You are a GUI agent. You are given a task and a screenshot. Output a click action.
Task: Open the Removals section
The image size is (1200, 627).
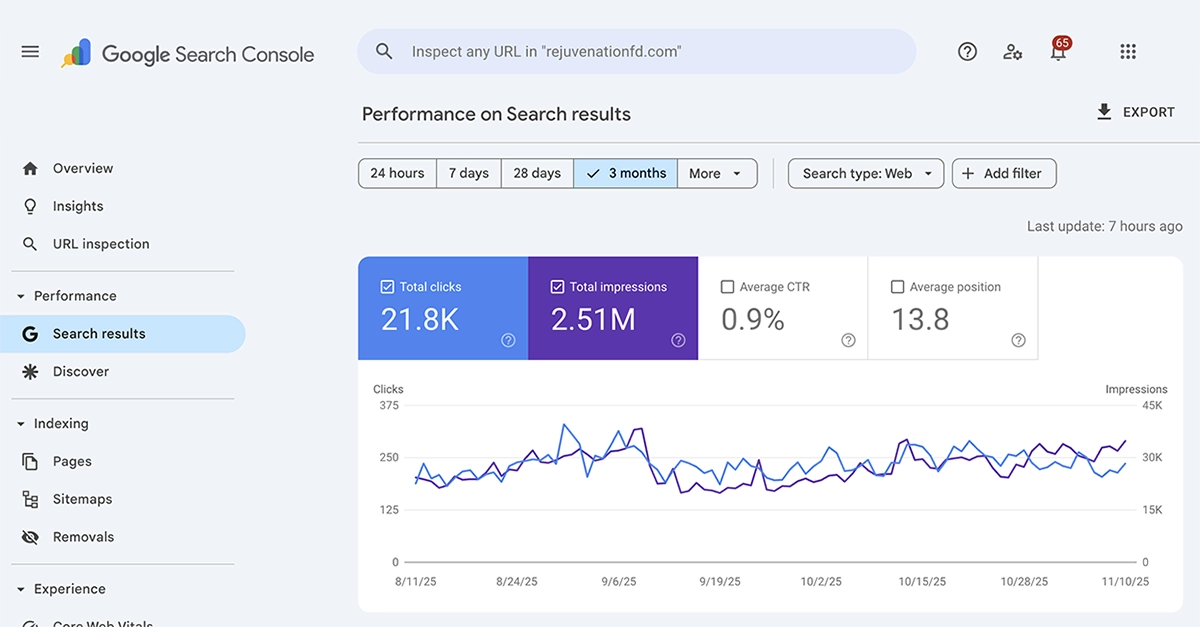tap(84, 536)
